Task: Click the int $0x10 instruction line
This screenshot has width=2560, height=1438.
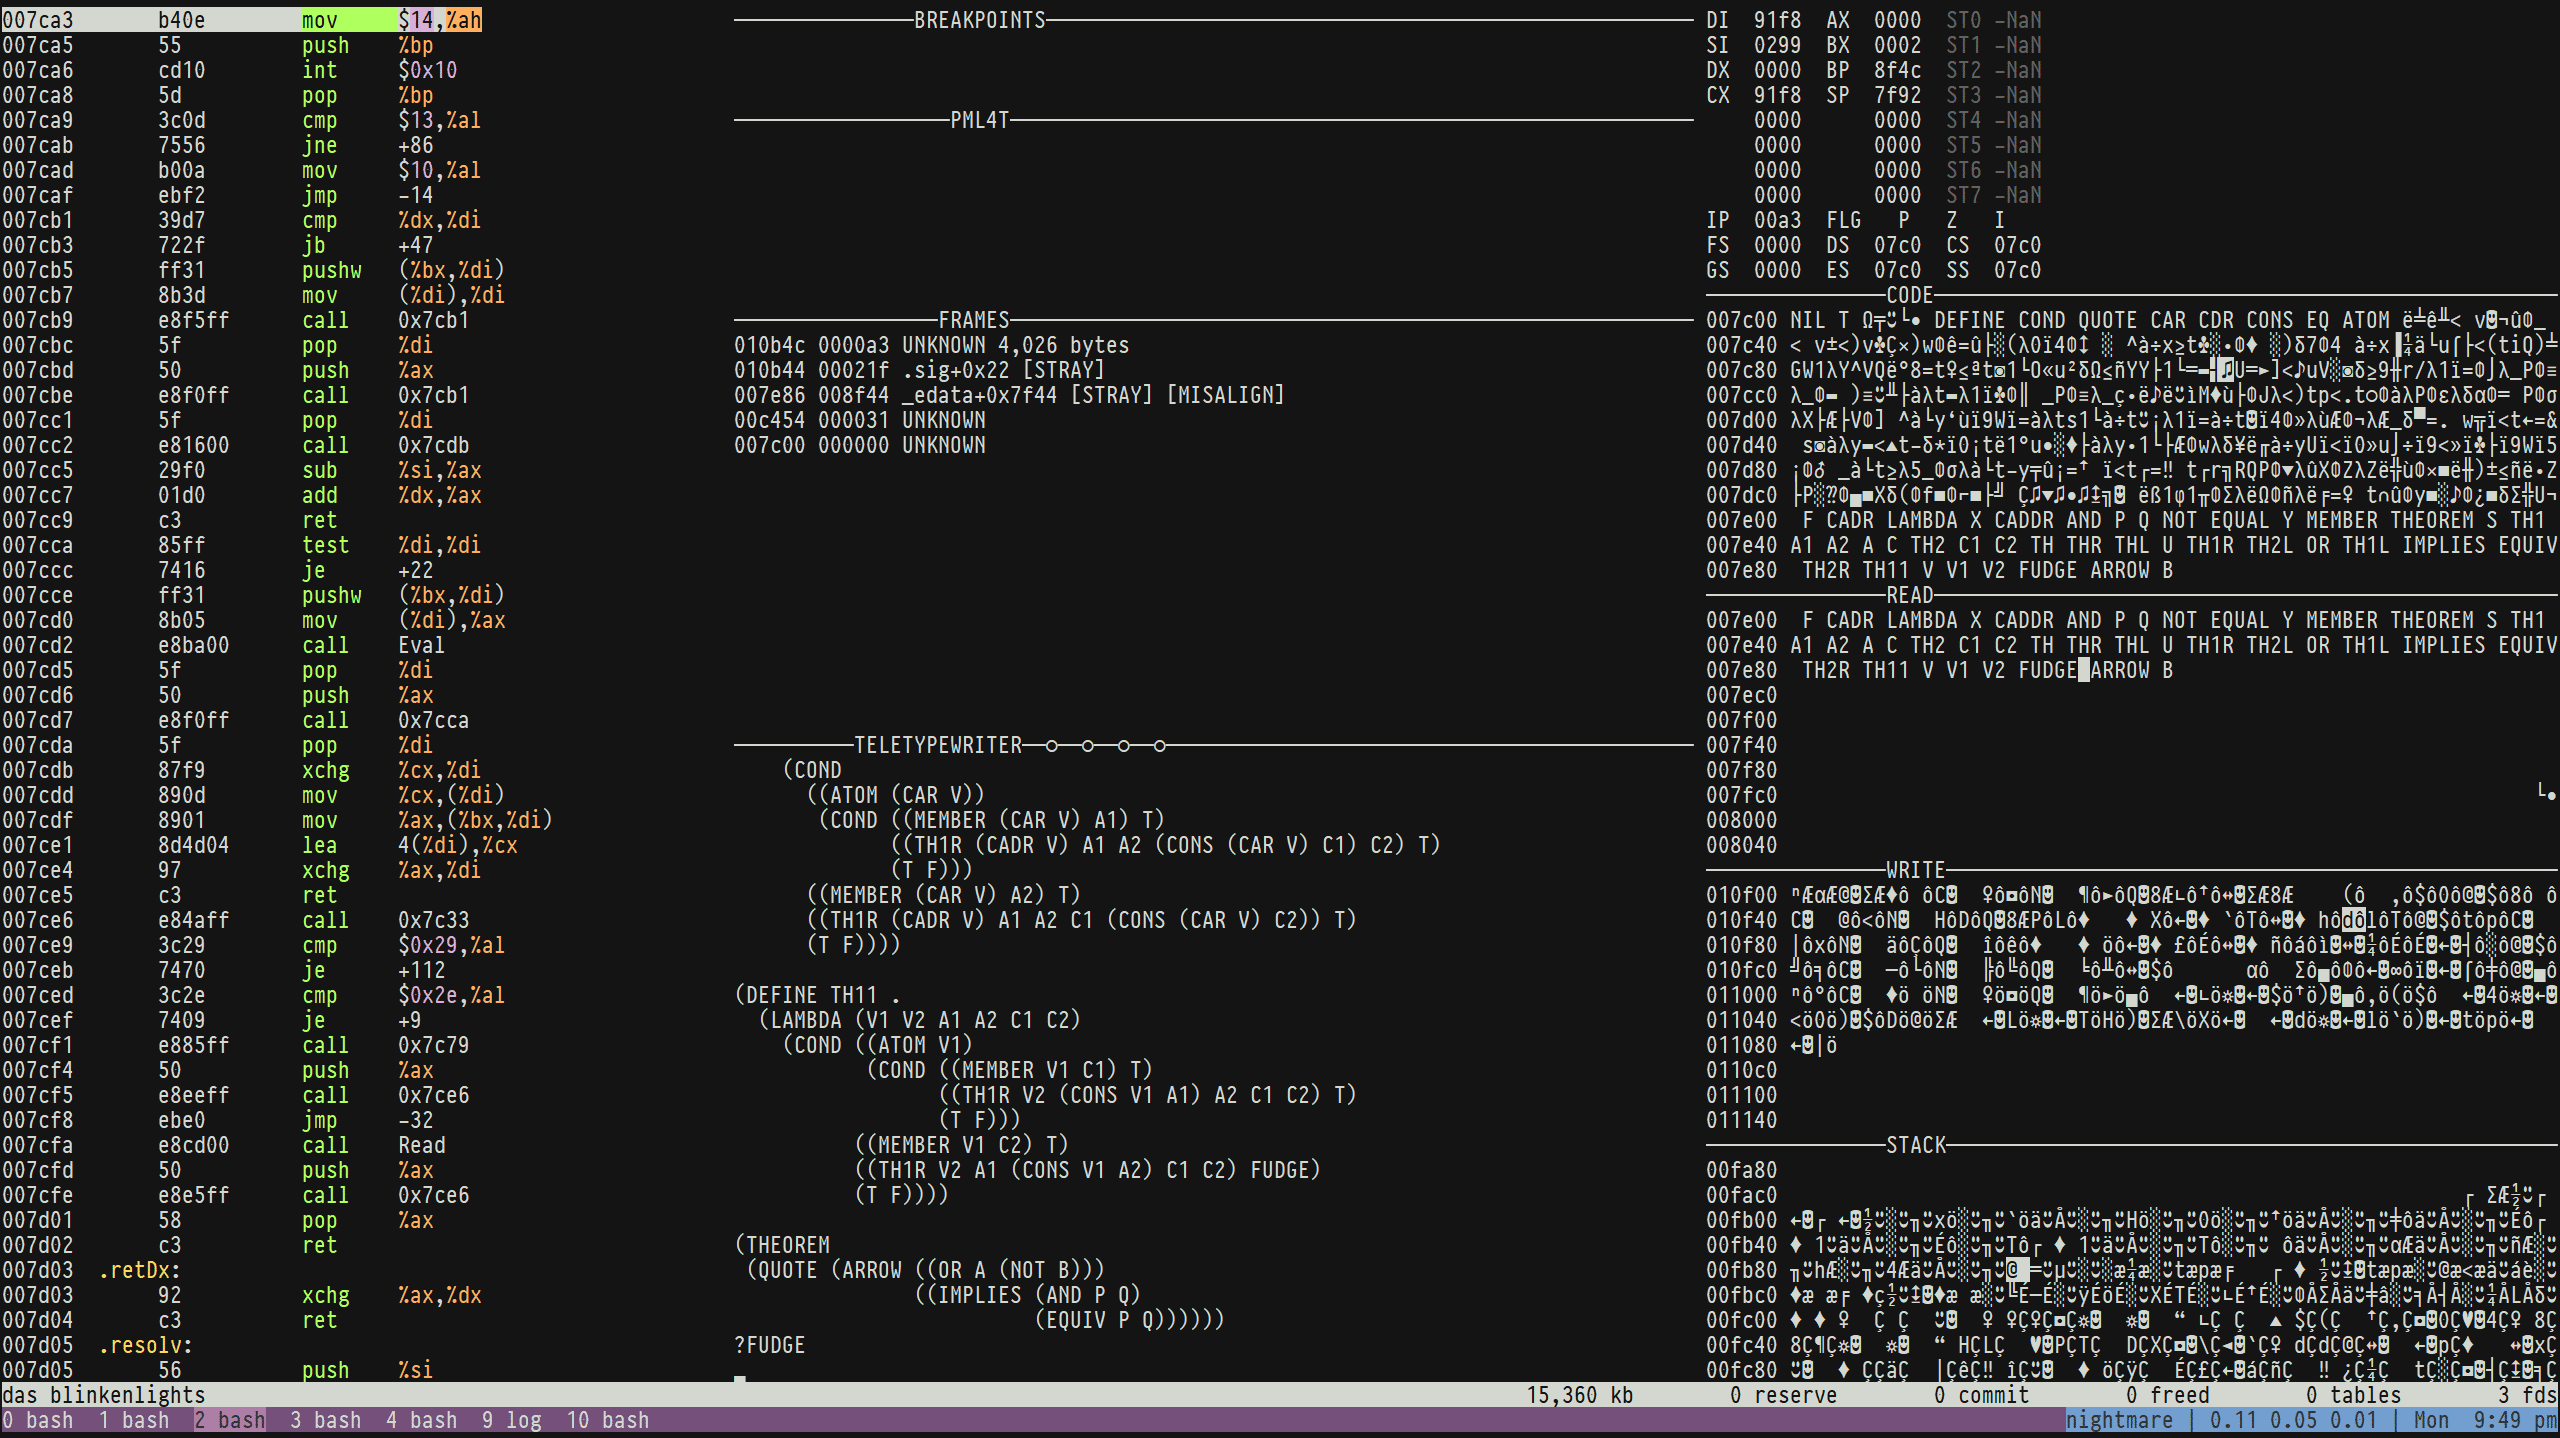Action: tap(378, 70)
